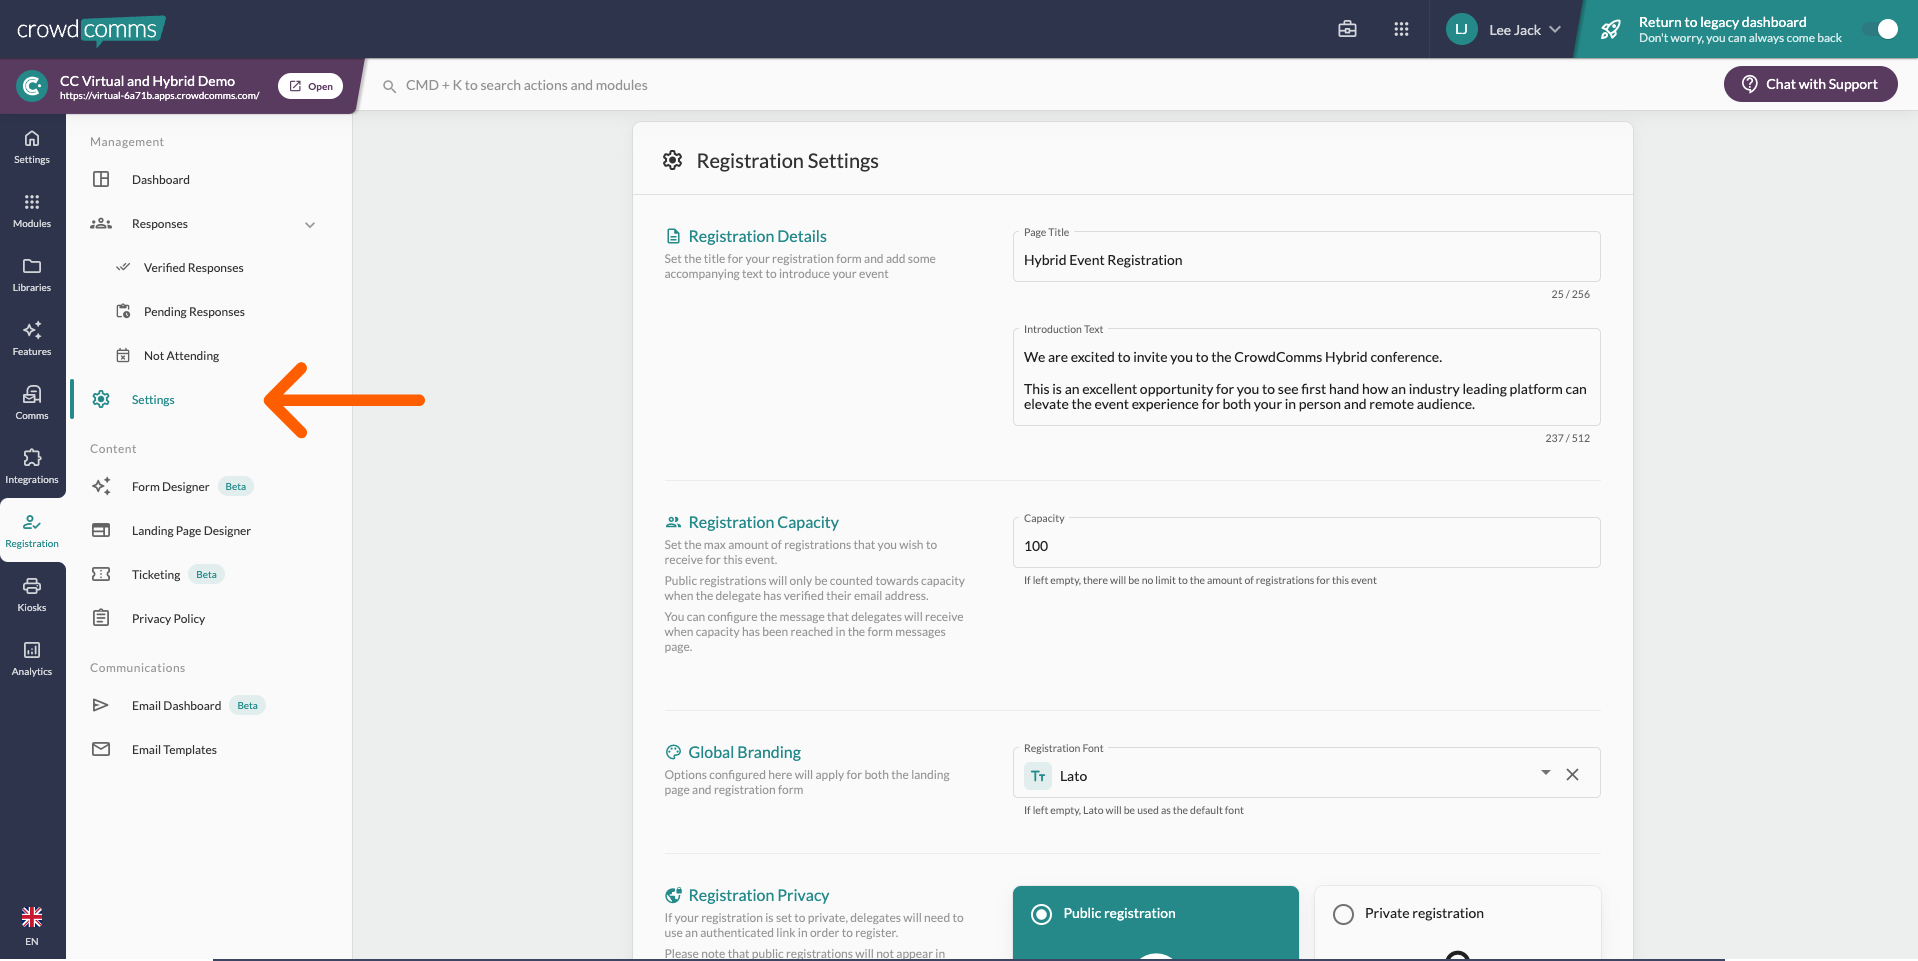1918x961 pixels.
Task: Go to Email Templates menu item
Action: pos(174,750)
